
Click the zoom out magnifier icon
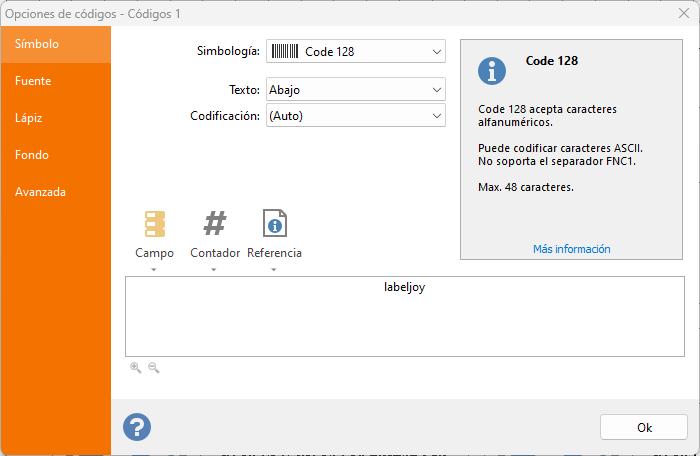(154, 368)
